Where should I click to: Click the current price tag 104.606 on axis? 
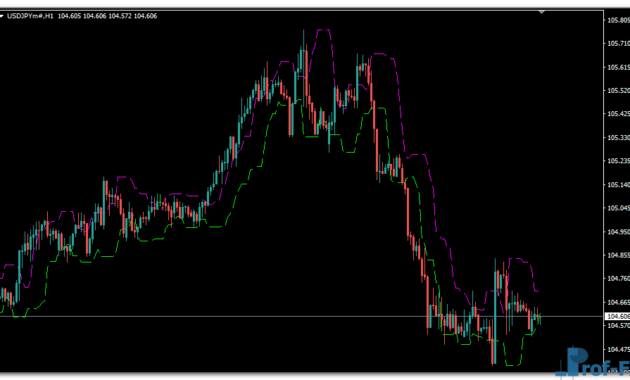(x=618, y=317)
